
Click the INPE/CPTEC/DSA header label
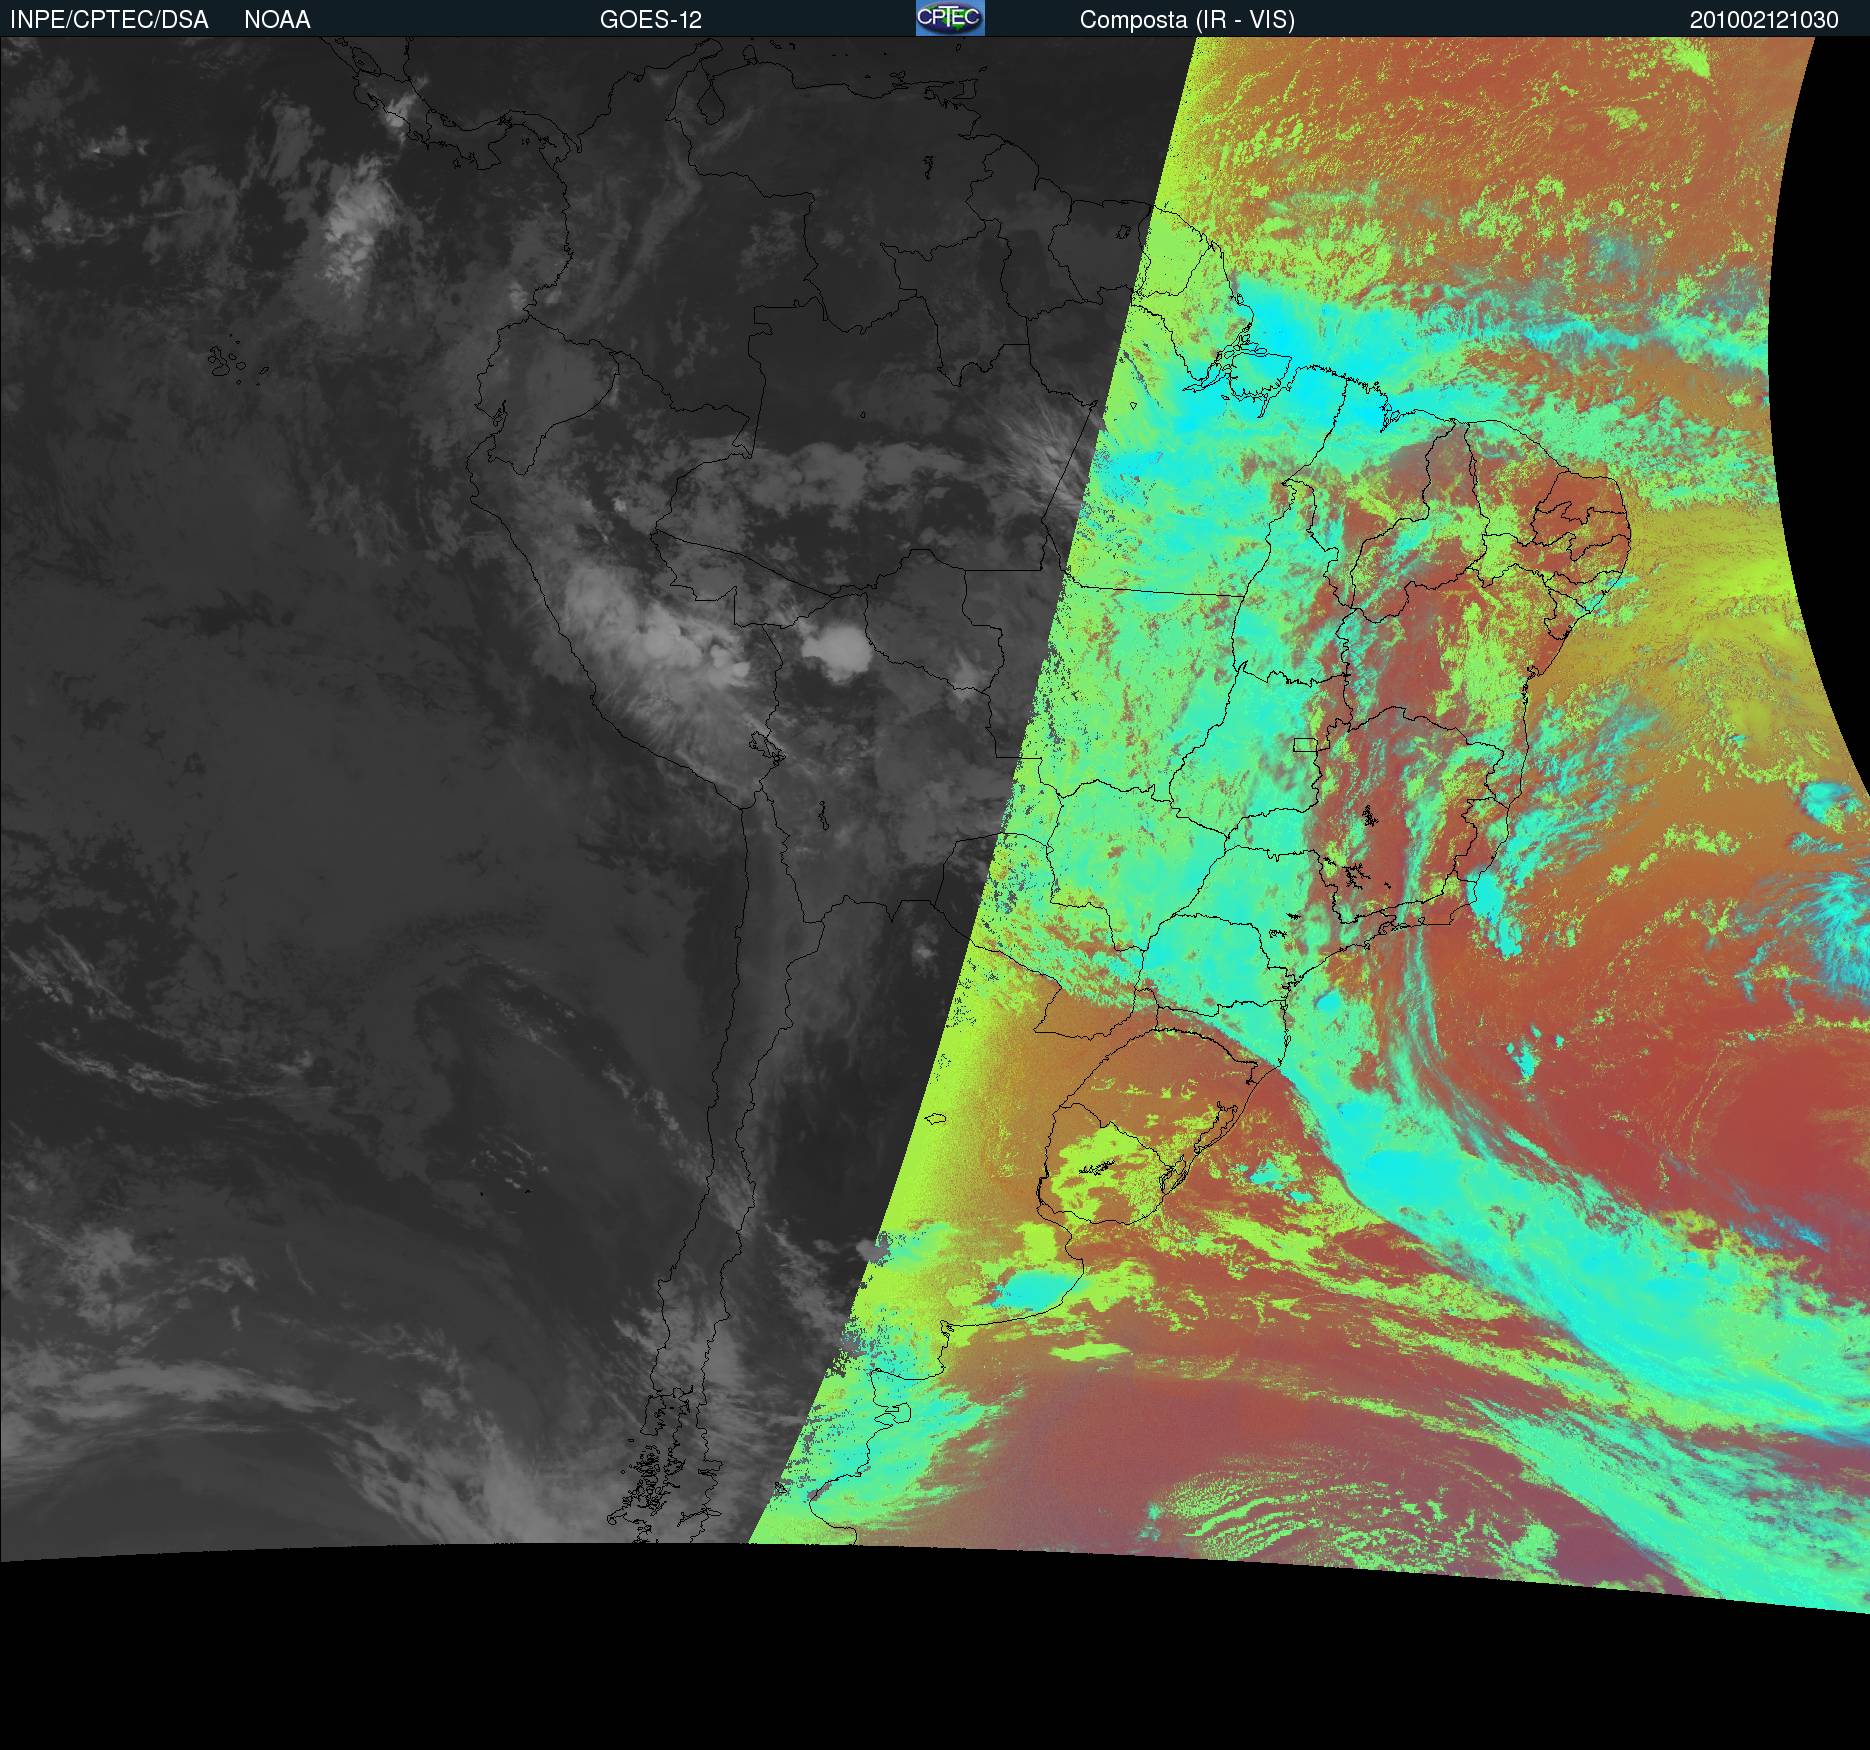pyautogui.click(x=109, y=20)
